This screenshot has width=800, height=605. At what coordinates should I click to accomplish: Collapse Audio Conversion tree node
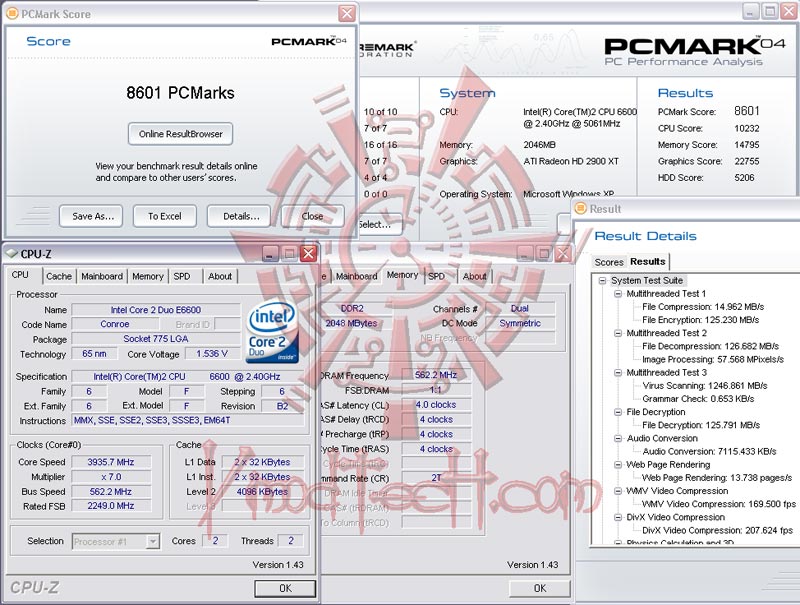(618, 438)
